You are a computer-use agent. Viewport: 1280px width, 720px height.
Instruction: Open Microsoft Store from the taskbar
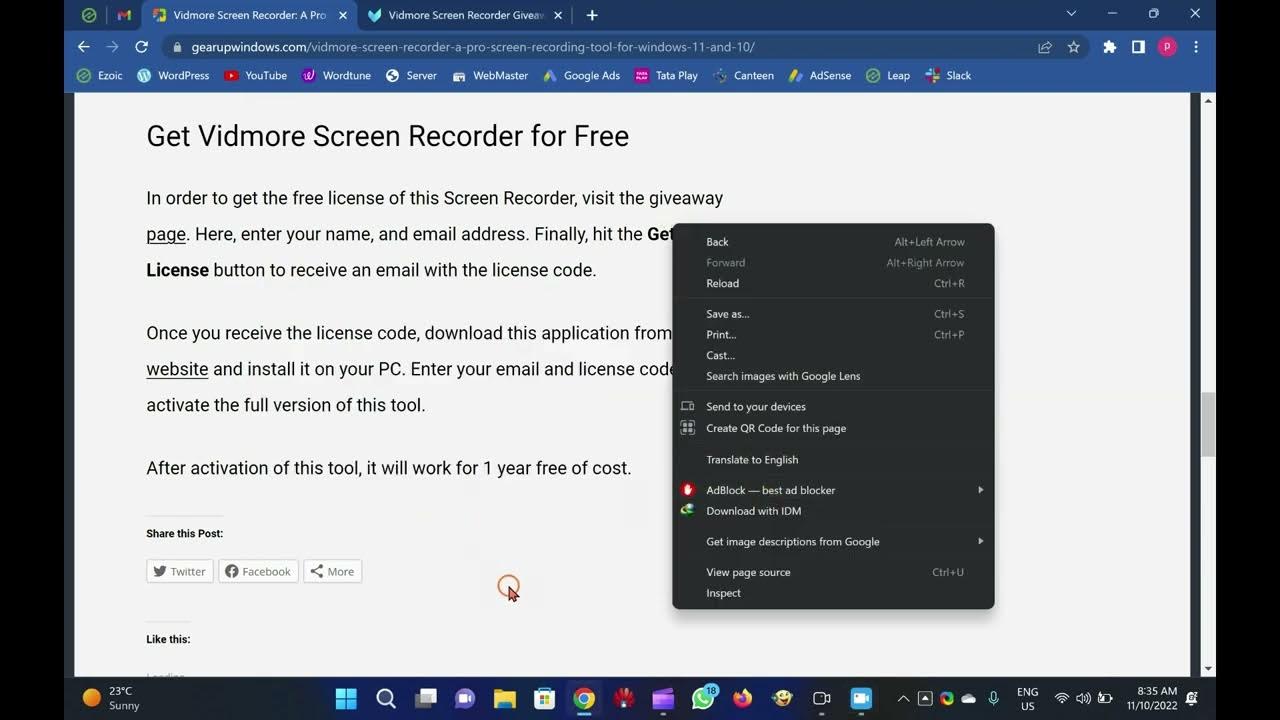coord(544,698)
